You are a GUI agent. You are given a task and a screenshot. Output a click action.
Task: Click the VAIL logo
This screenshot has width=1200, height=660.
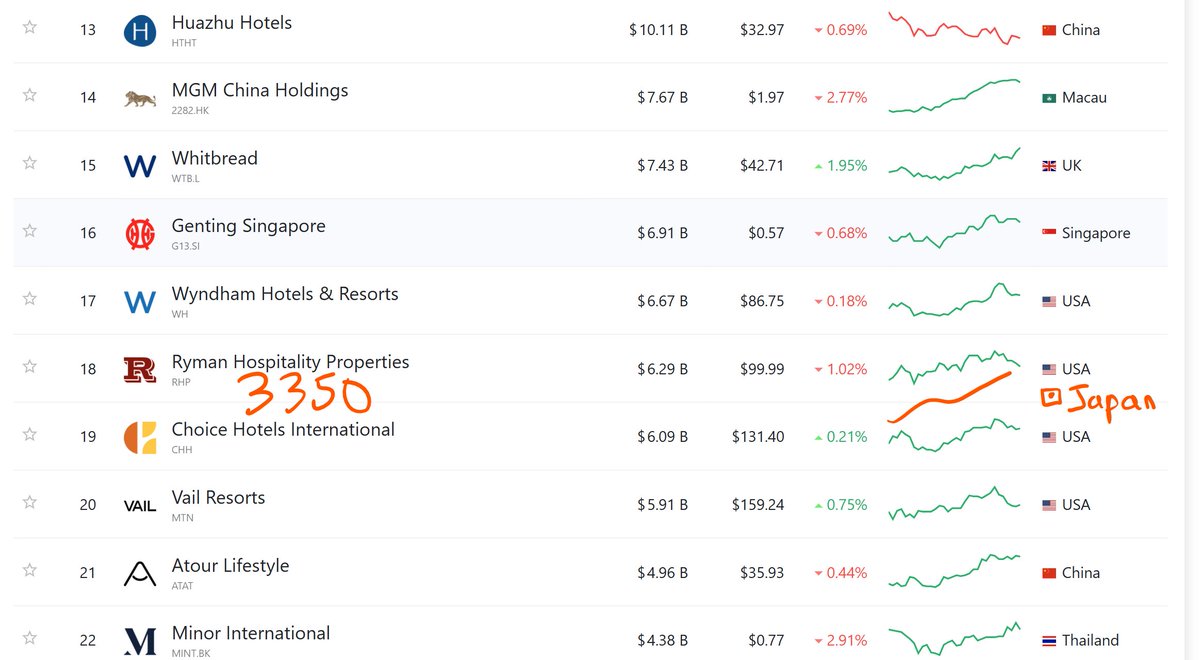[140, 506]
